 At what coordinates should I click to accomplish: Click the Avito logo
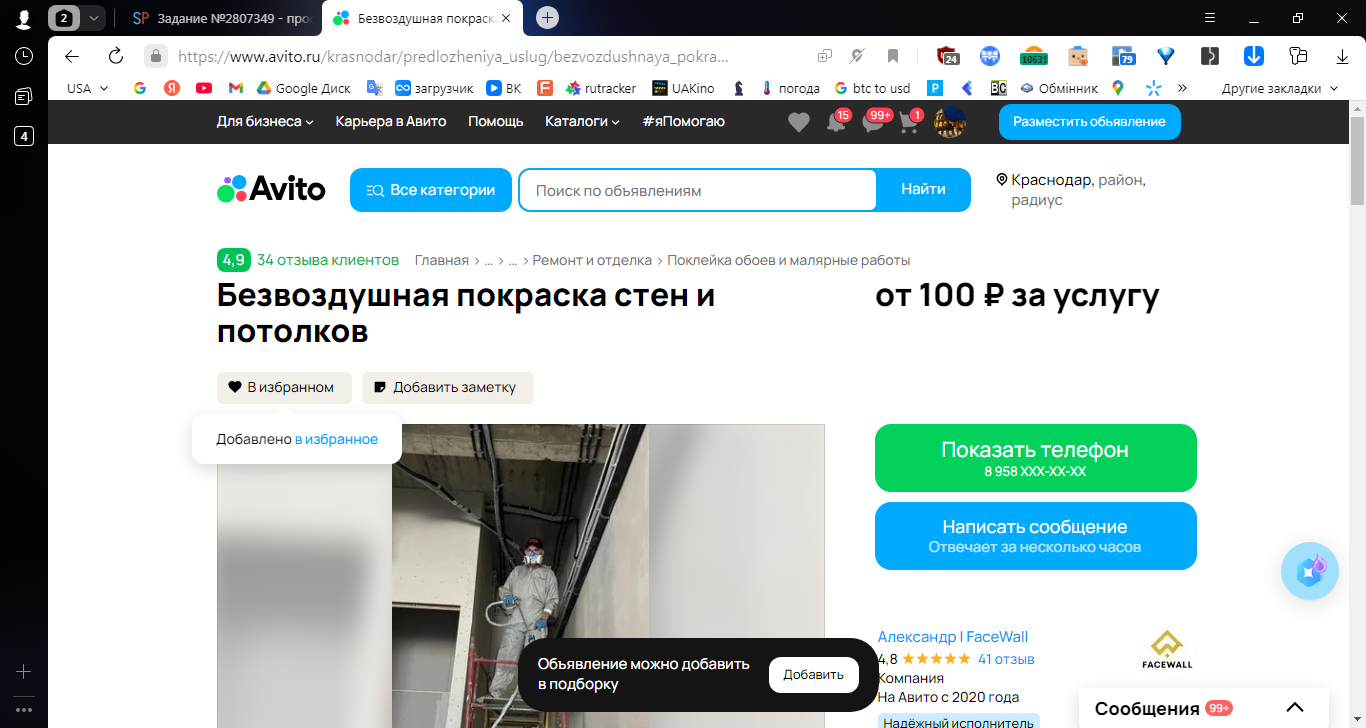pyautogui.click(x=271, y=189)
